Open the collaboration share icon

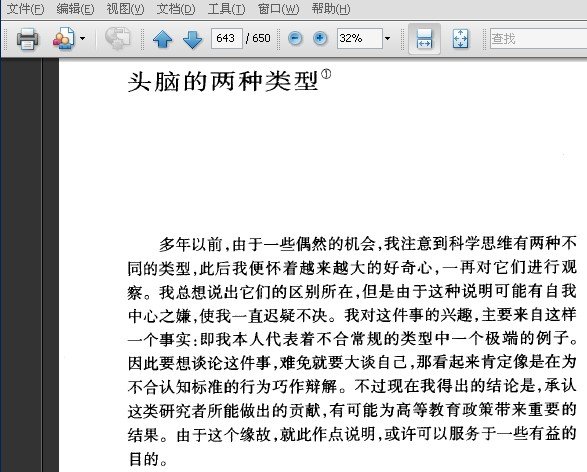coord(64,39)
